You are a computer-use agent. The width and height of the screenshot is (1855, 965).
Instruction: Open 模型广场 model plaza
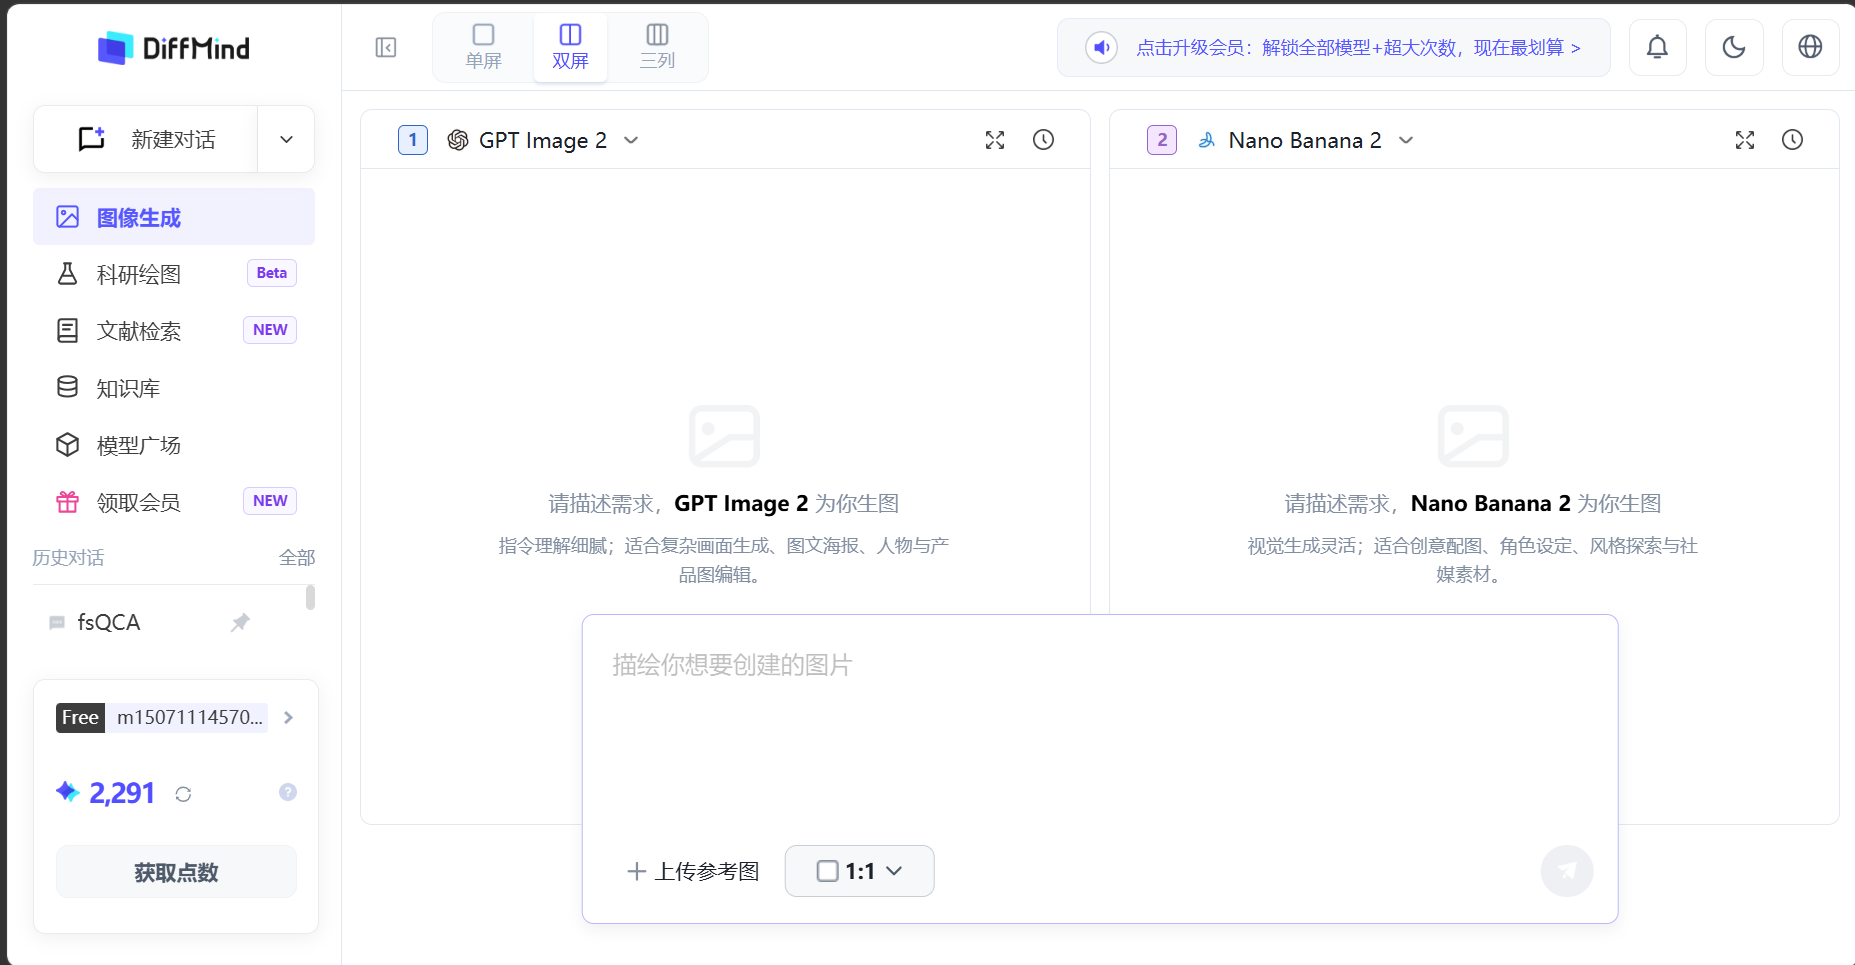click(174, 445)
